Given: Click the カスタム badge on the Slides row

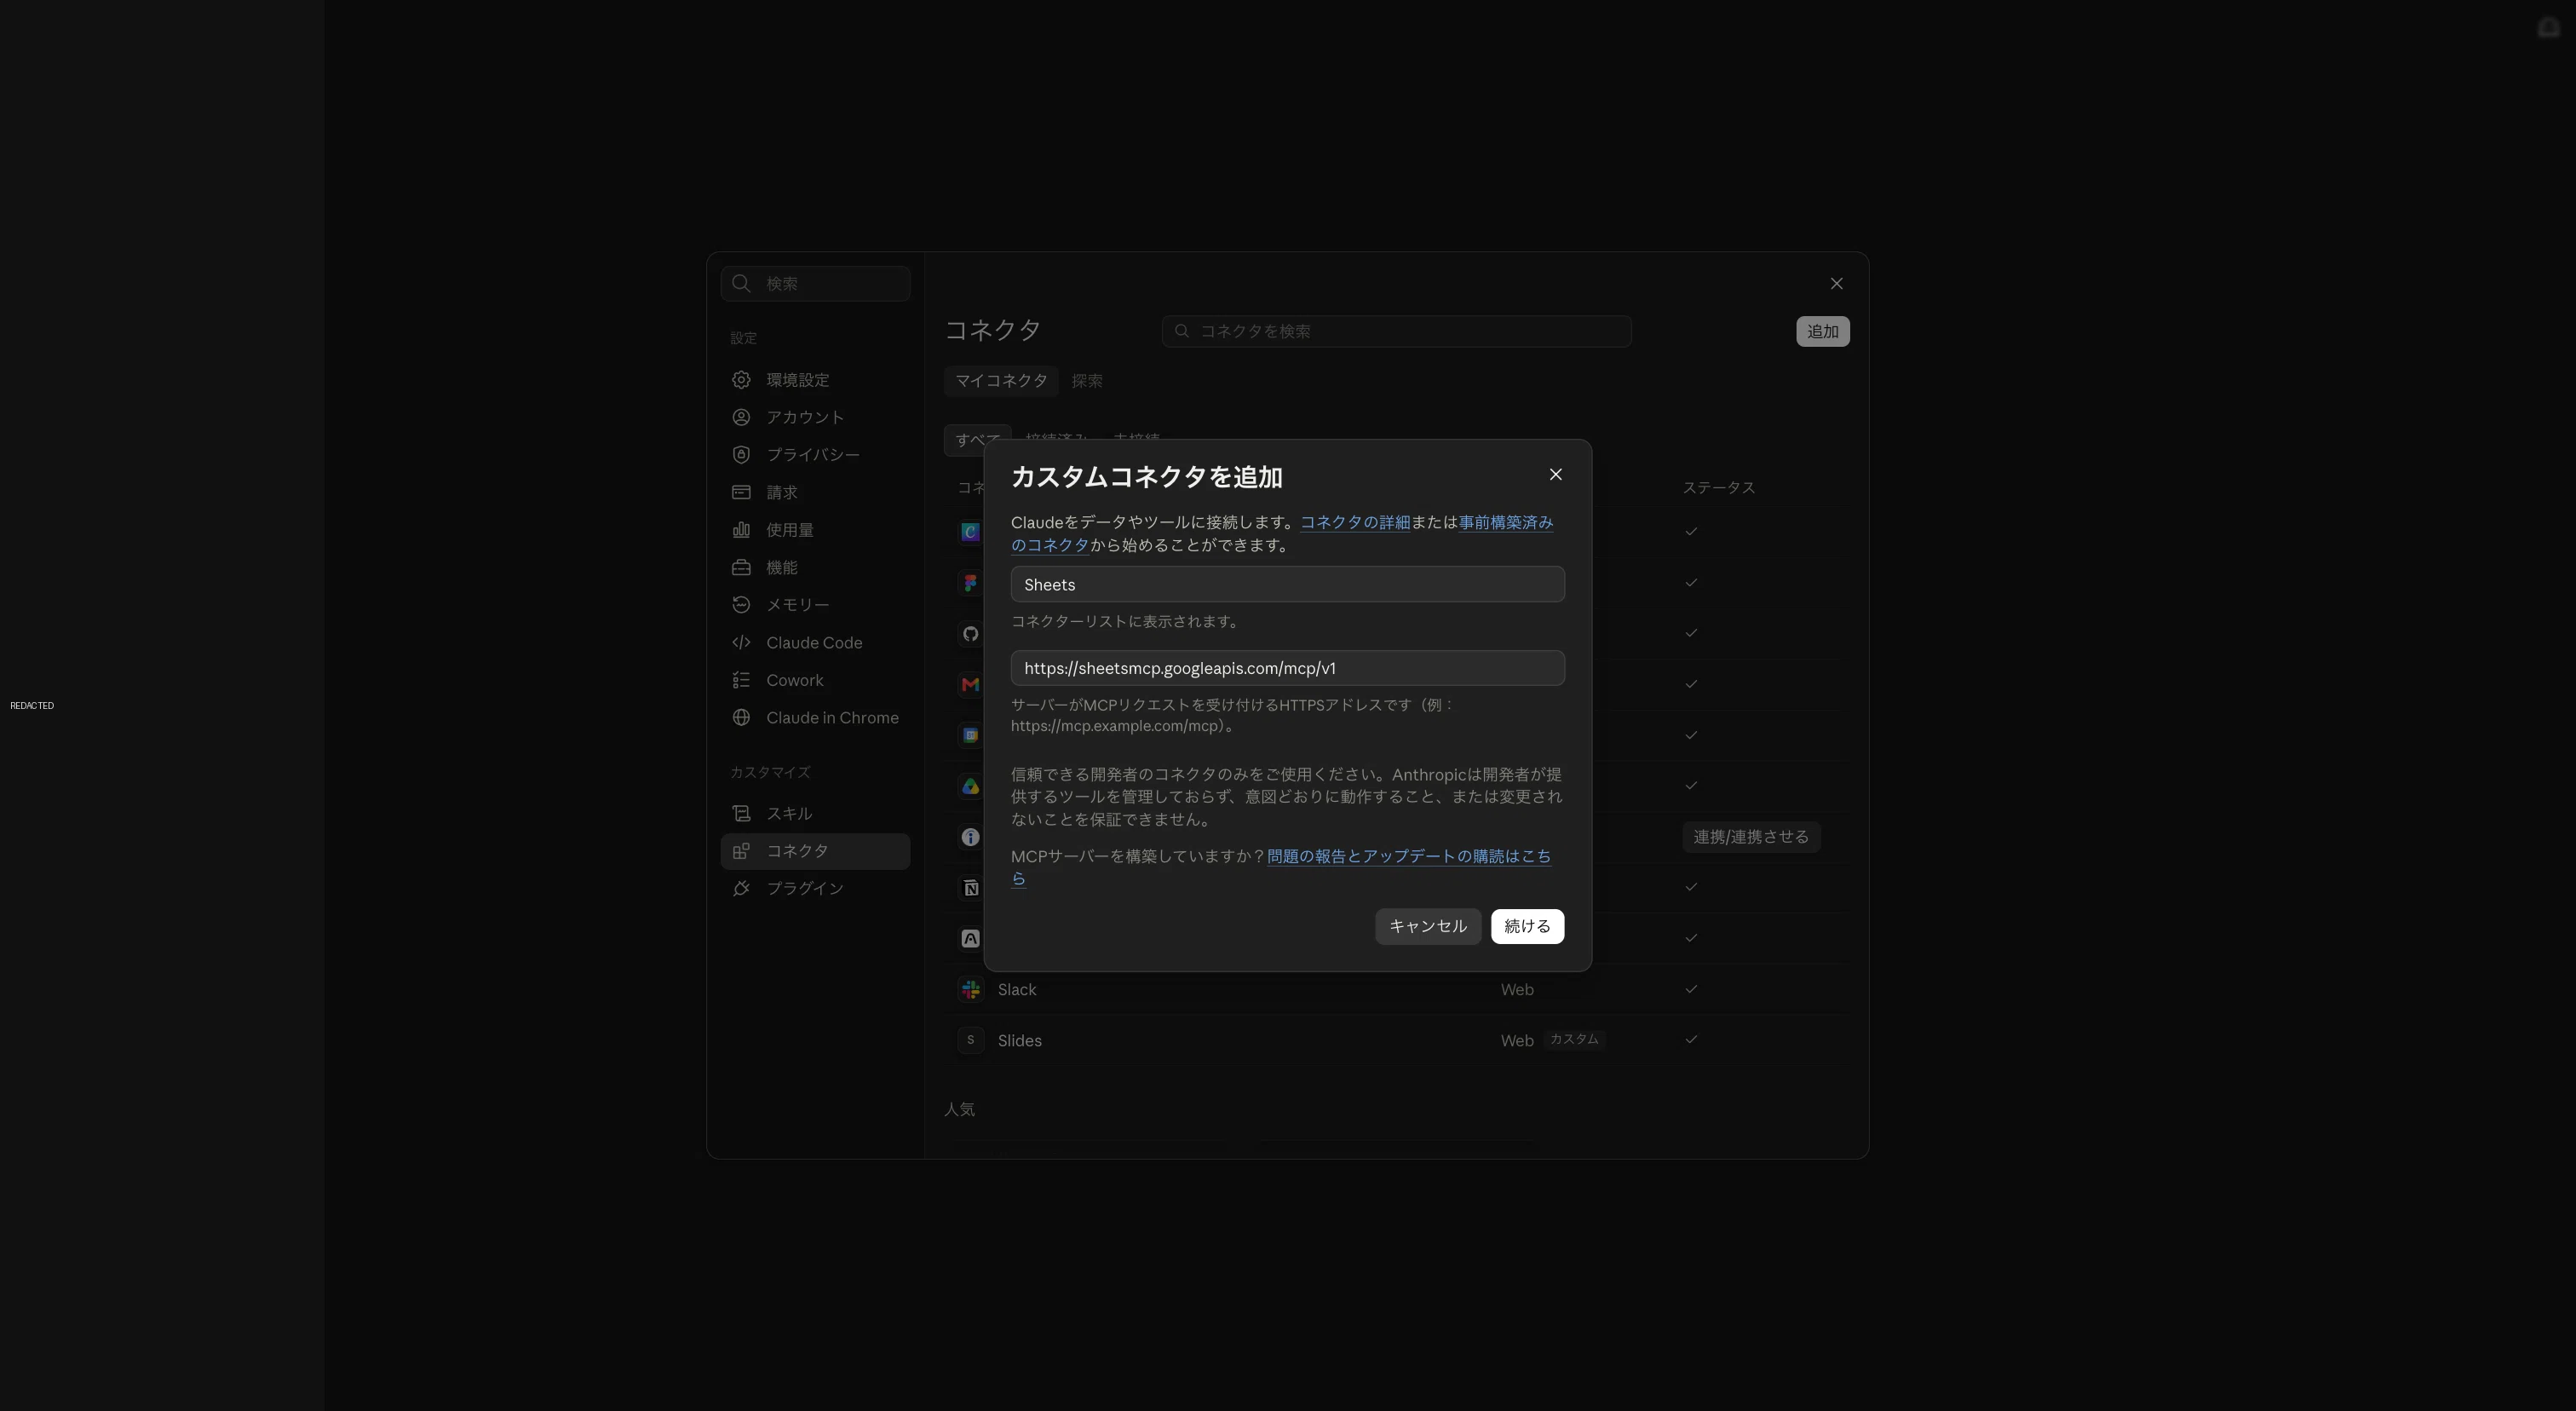Looking at the screenshot, I should point(1574,1040).
